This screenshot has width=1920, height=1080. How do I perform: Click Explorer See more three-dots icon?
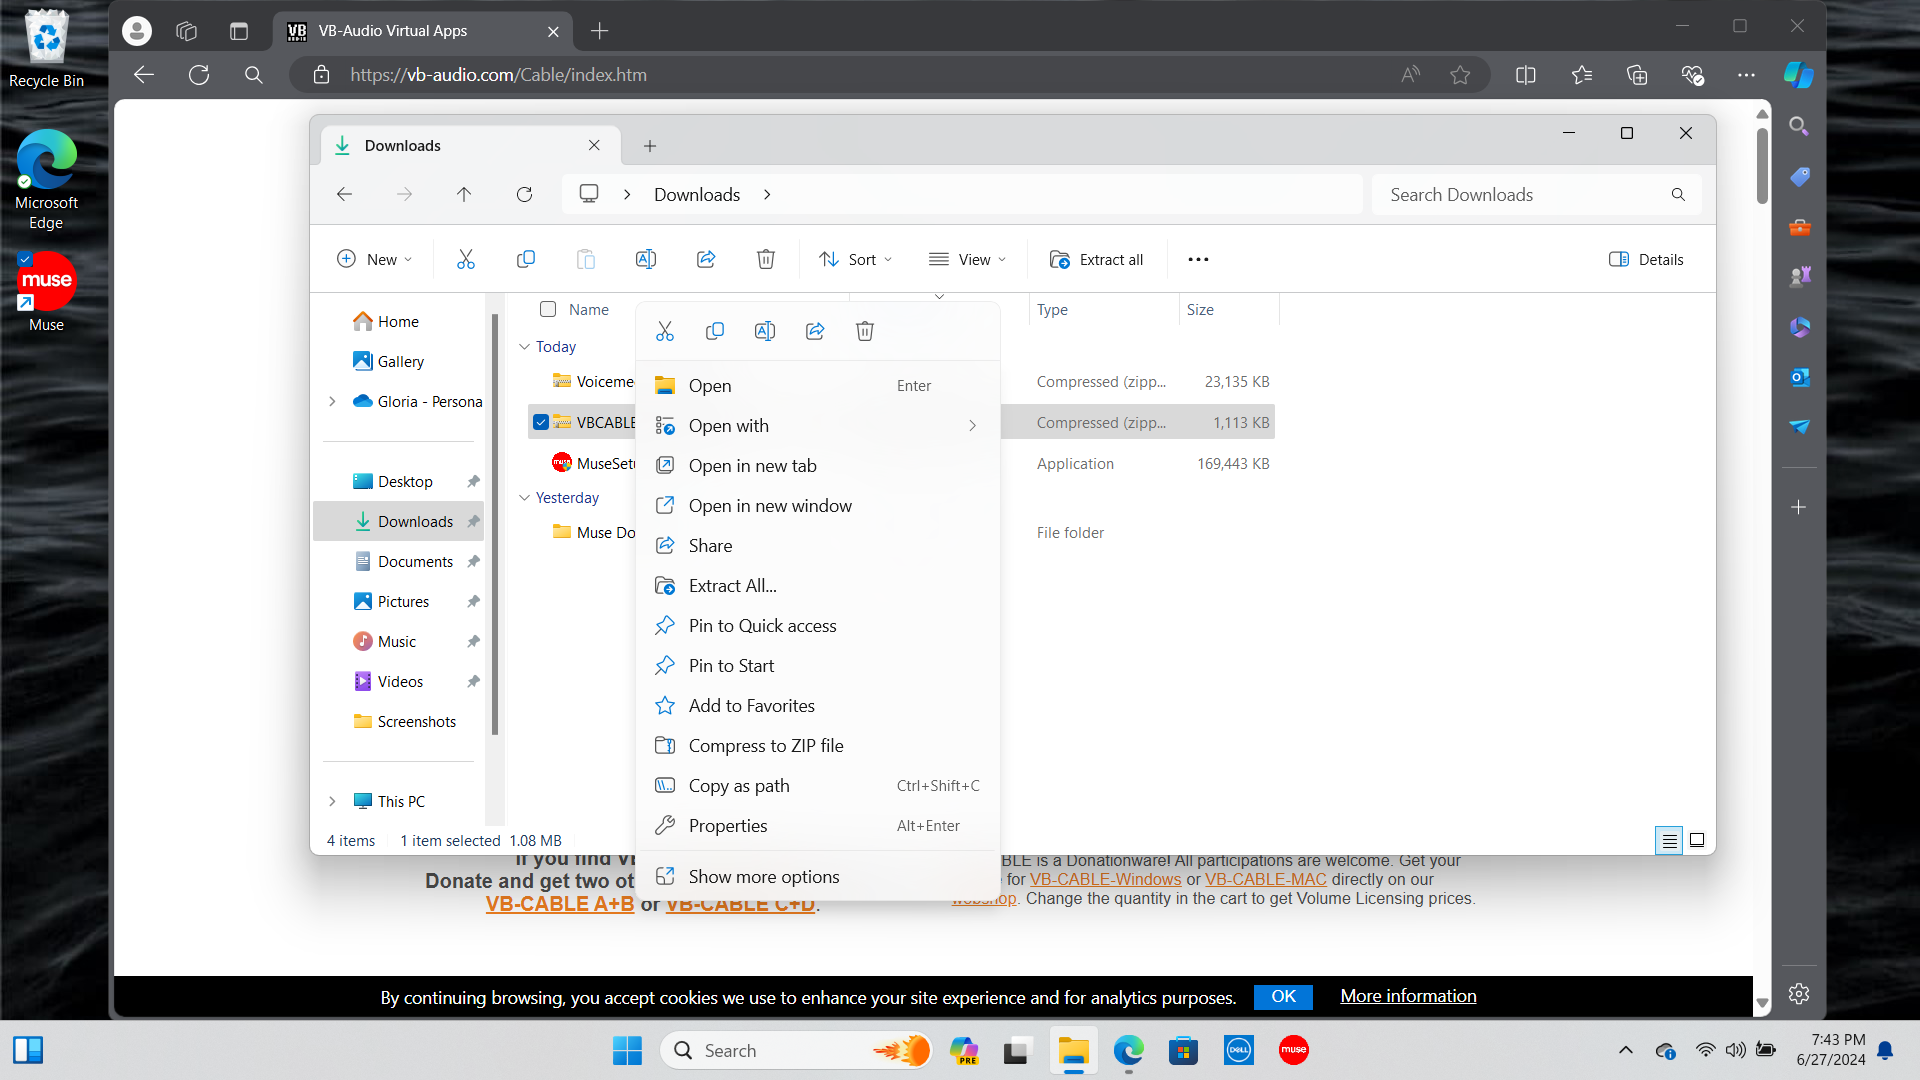(1198, 259)
